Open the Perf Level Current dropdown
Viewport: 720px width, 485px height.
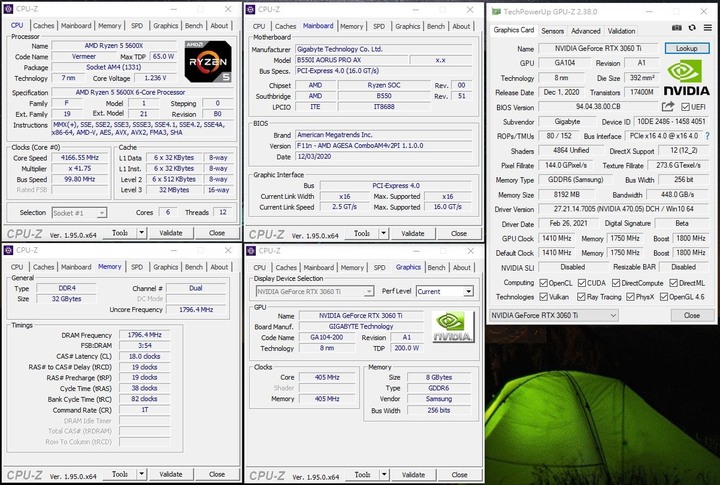(x=444, y=291)
